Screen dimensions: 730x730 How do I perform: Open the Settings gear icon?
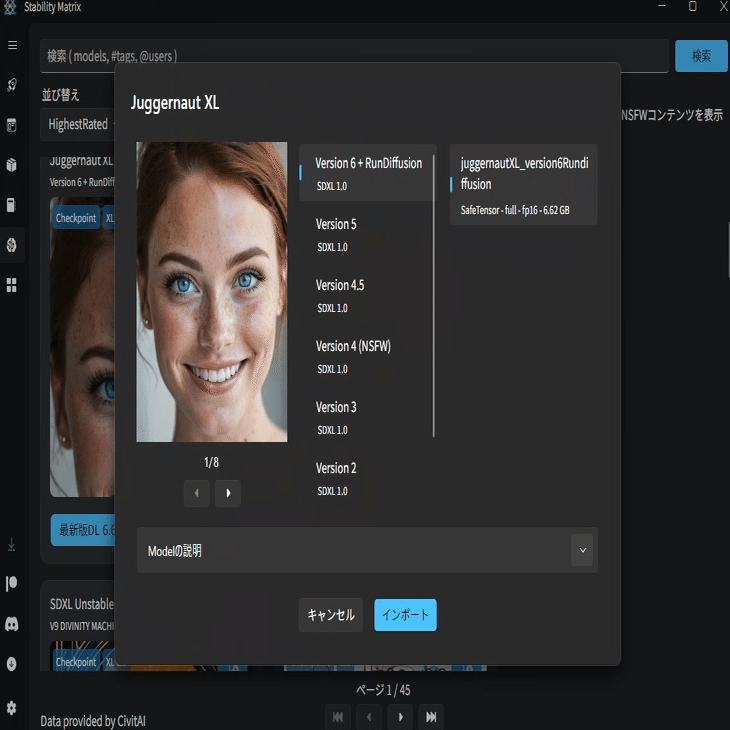click(12, 708)
